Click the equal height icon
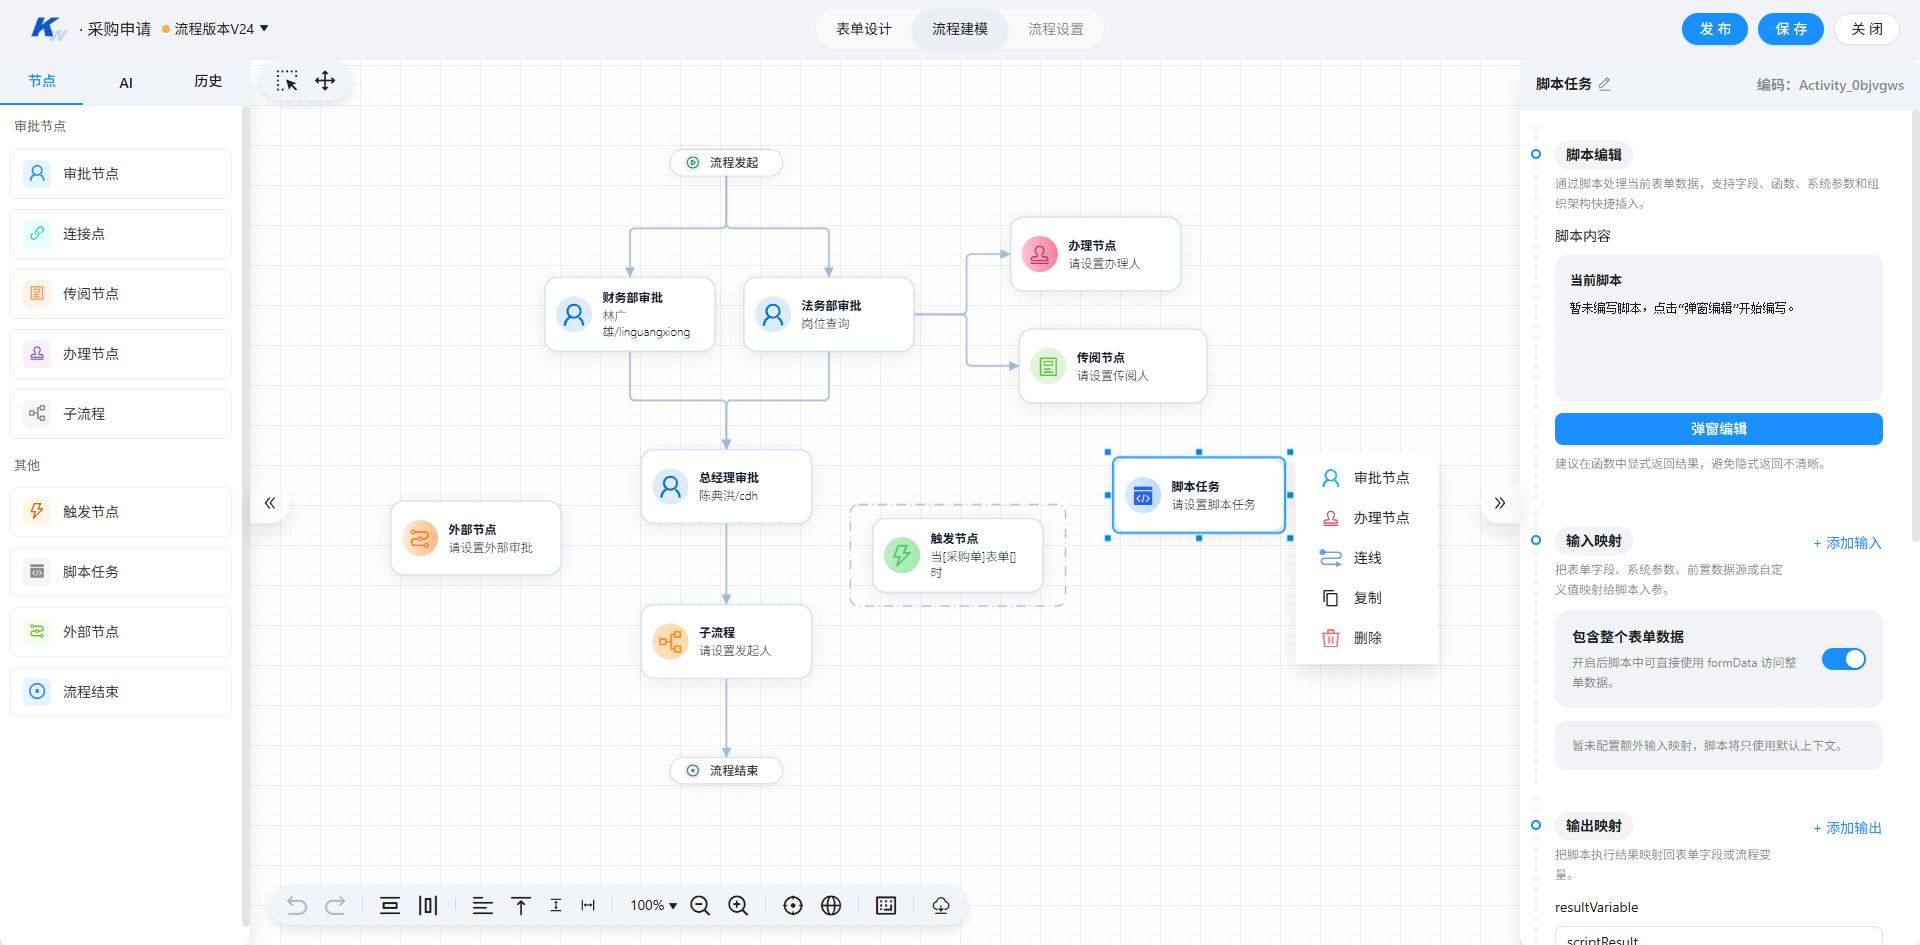This screenshot has width=1920, height=945. click(556, 906)
